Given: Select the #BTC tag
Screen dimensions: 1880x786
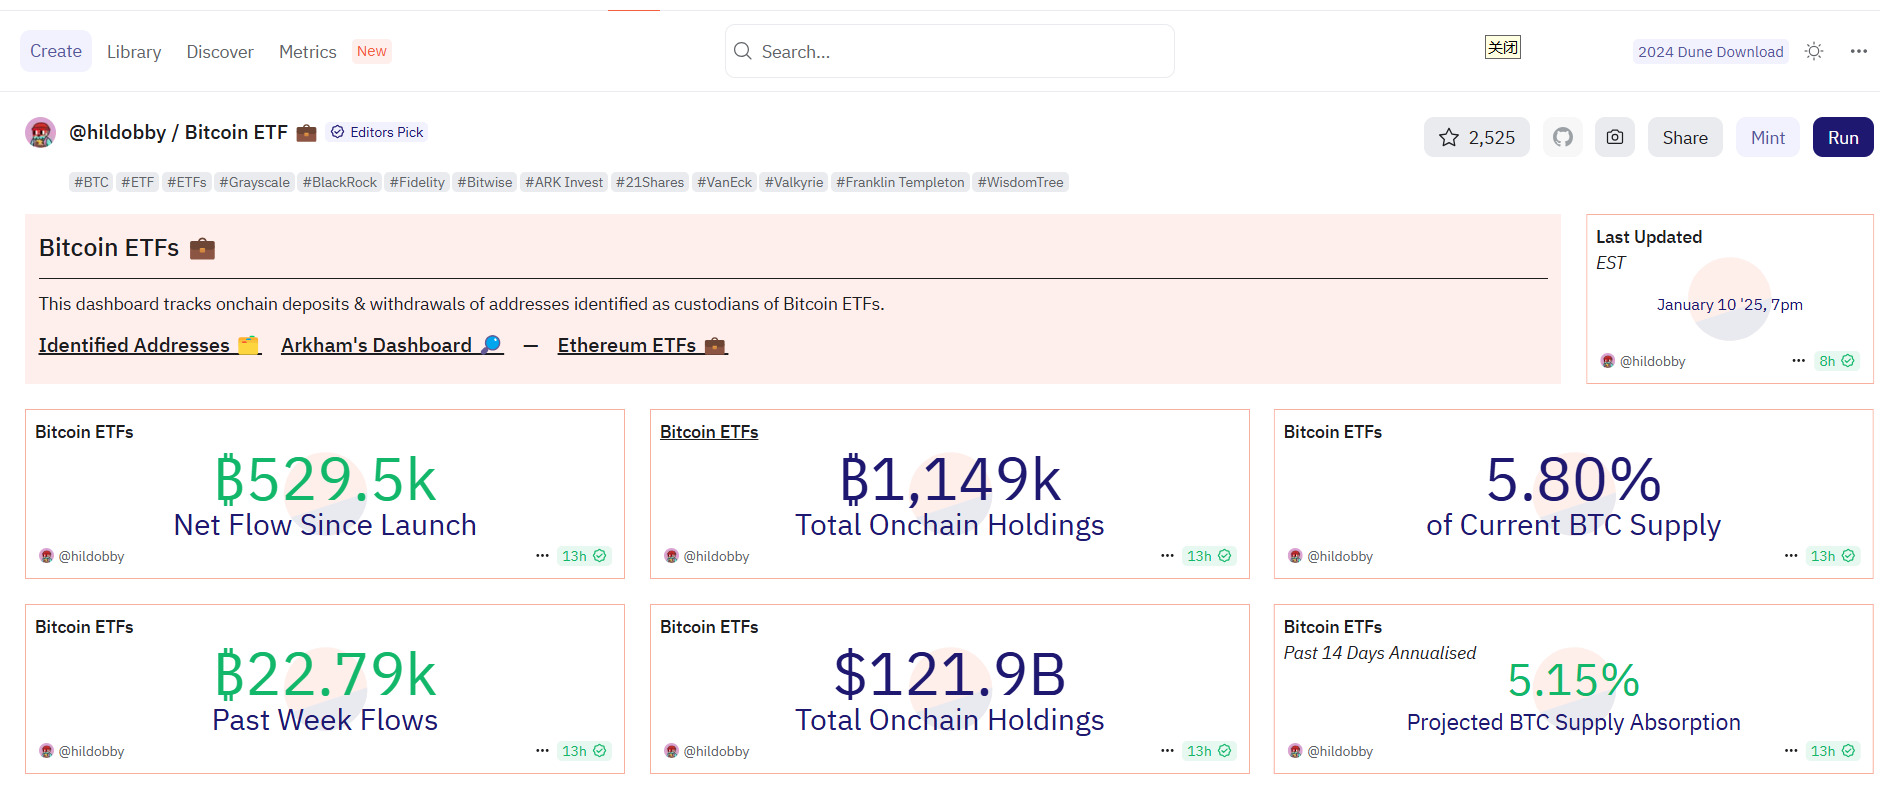Looking at the screenshot, I should pyautogui.click(x=91, y=182).
